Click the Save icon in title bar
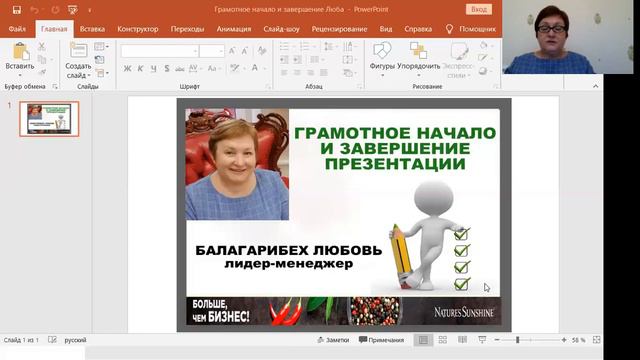640x360 pixels. tap(17, 10)
